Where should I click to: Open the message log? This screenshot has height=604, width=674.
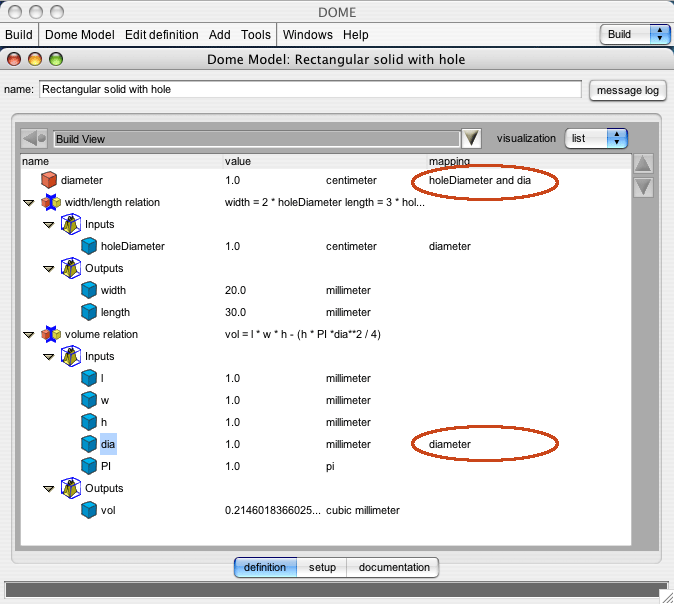coord(628,90)
